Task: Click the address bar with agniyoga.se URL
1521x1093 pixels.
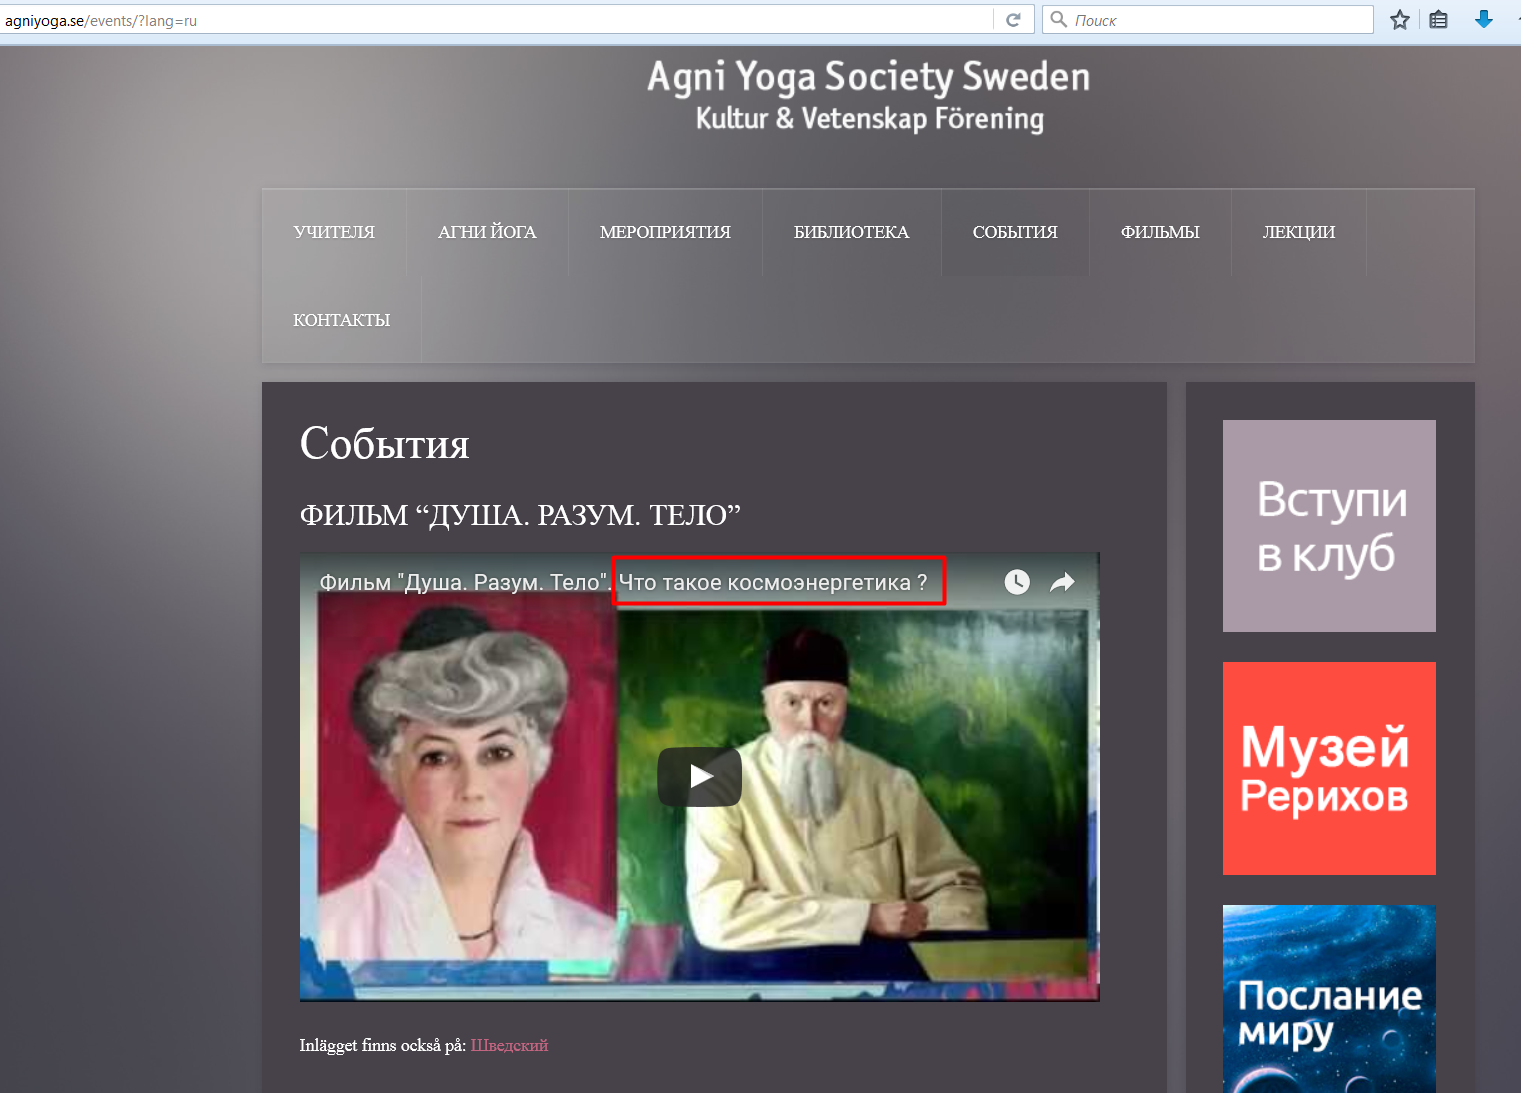Action: pos(500,20)
